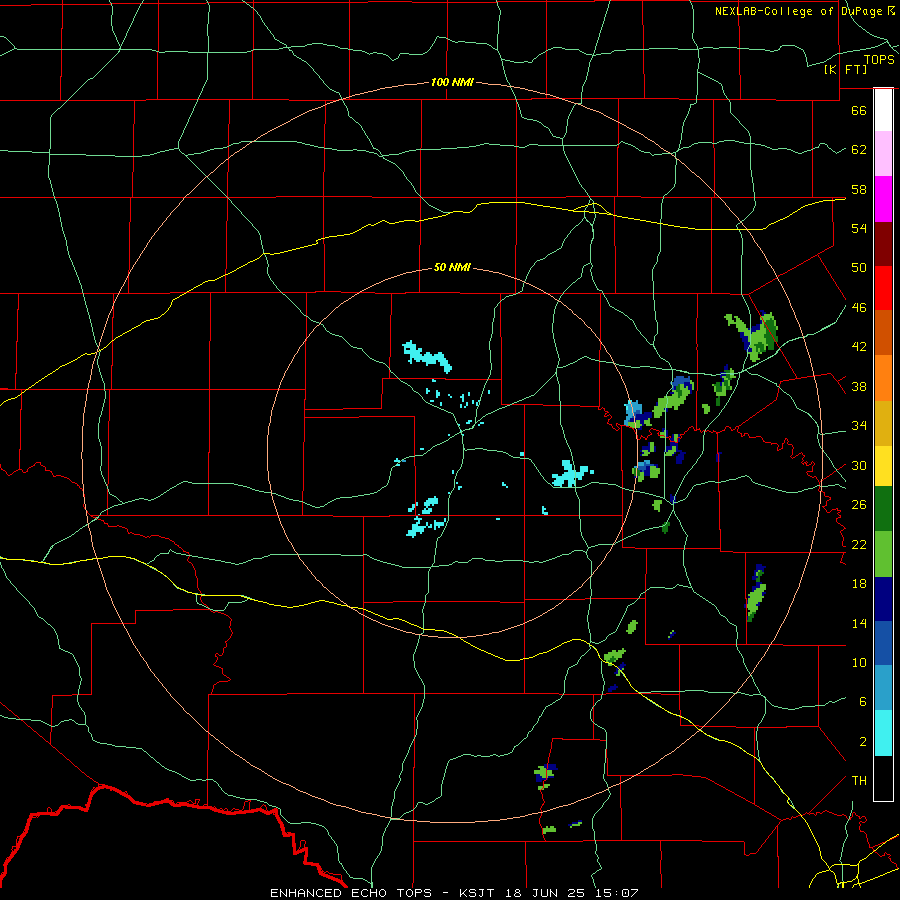
Task: Click the 'ENHANCED ECHO TOPS' title text
Action: pyautogui.click(x=351, y=893)
